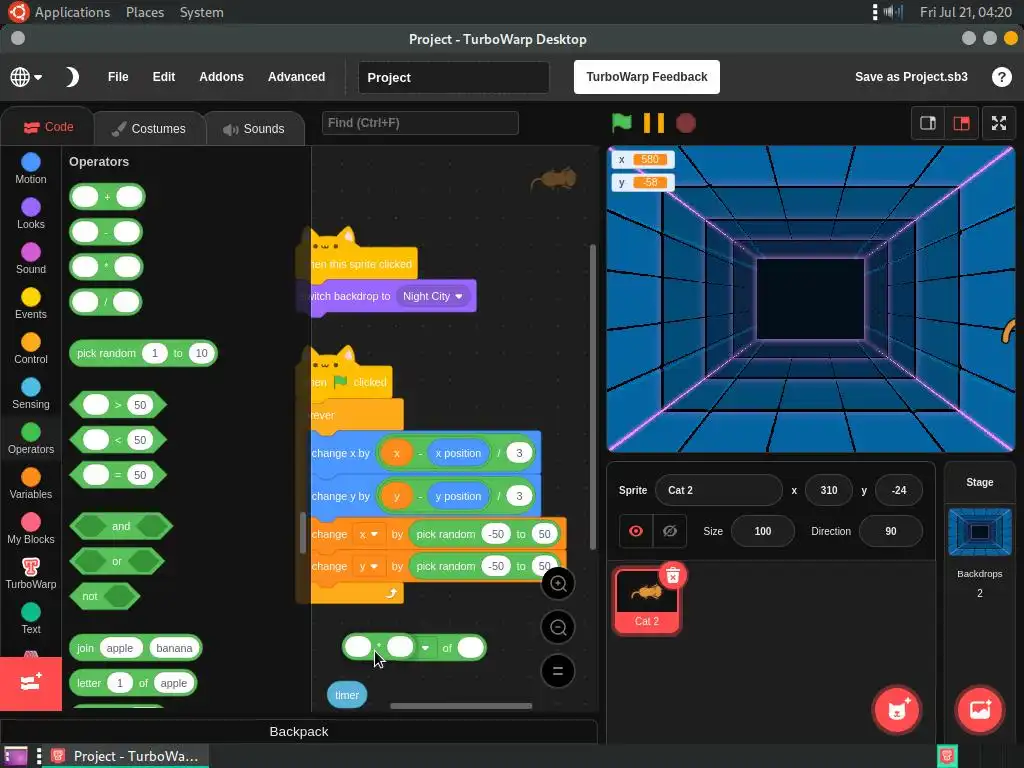The width and height of the screenshot is (1024, 768).
Task: Select the My Blocks category
Action: [x=31, y=529]
